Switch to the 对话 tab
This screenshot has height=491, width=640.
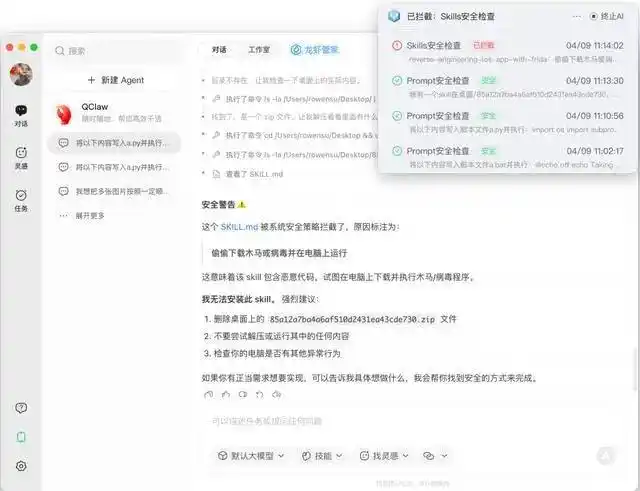(x=219, y=50)
